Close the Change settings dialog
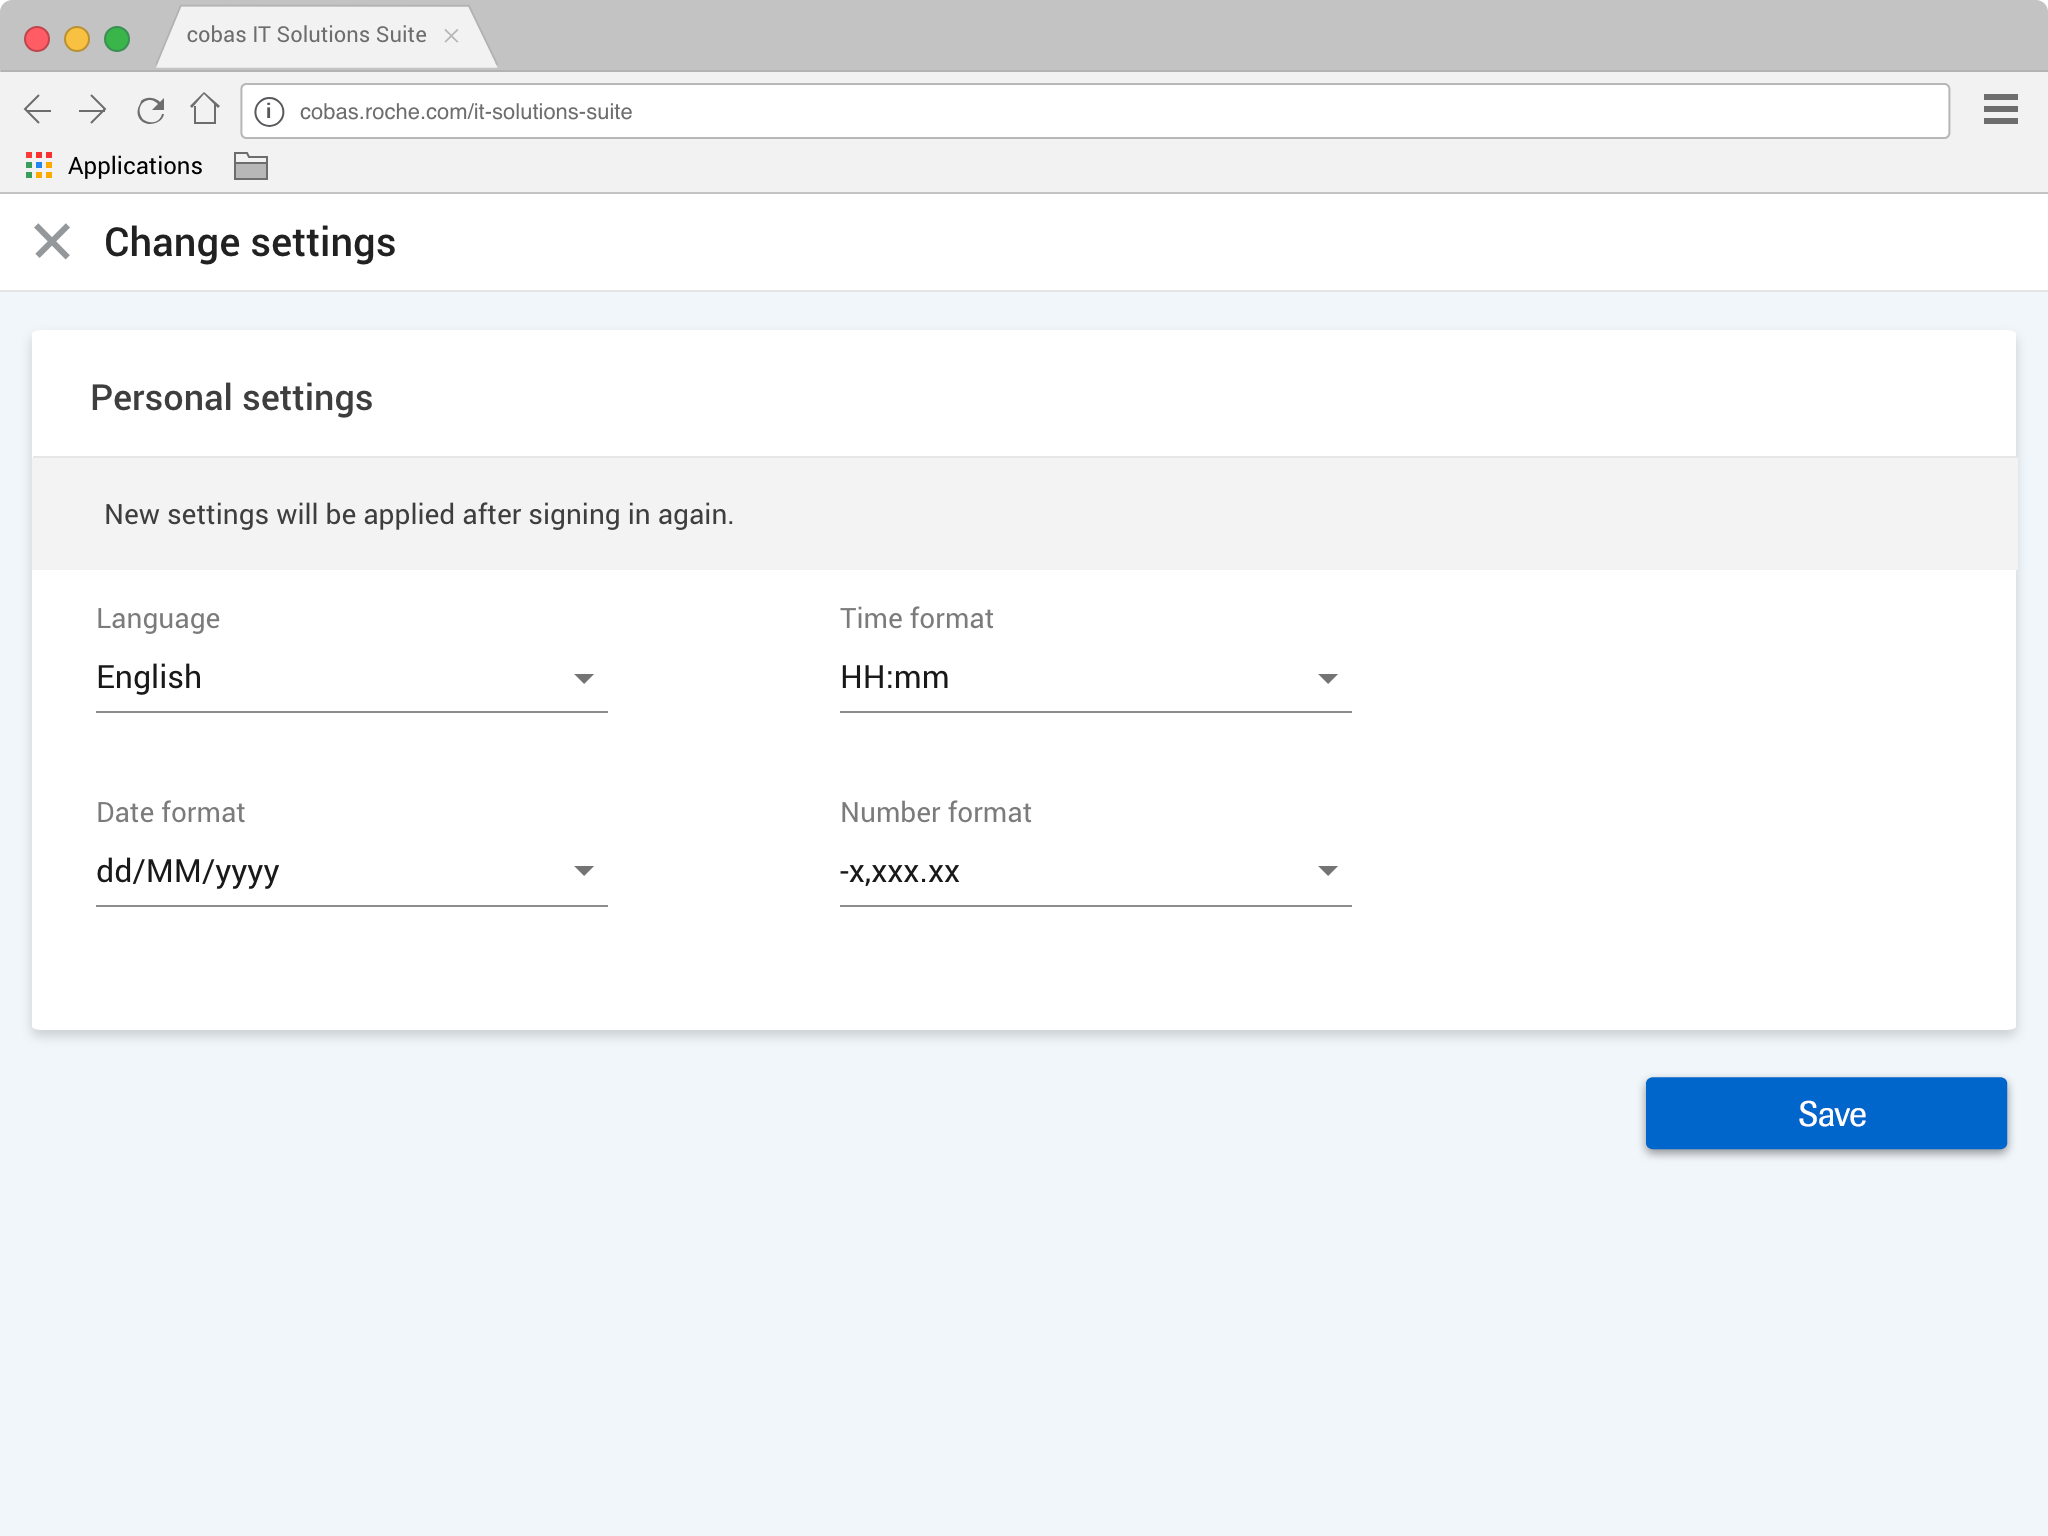 pos(52,242)
